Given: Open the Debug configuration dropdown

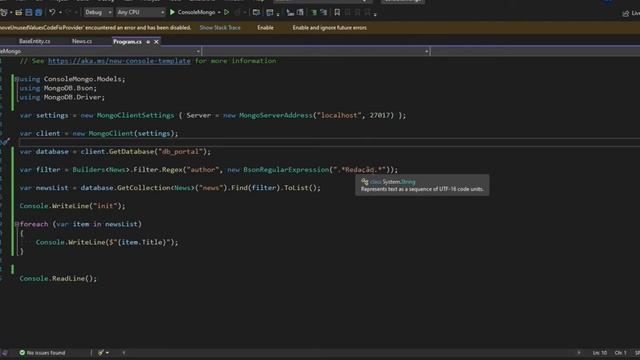Looking at the screenshot, I should point(98,12).
